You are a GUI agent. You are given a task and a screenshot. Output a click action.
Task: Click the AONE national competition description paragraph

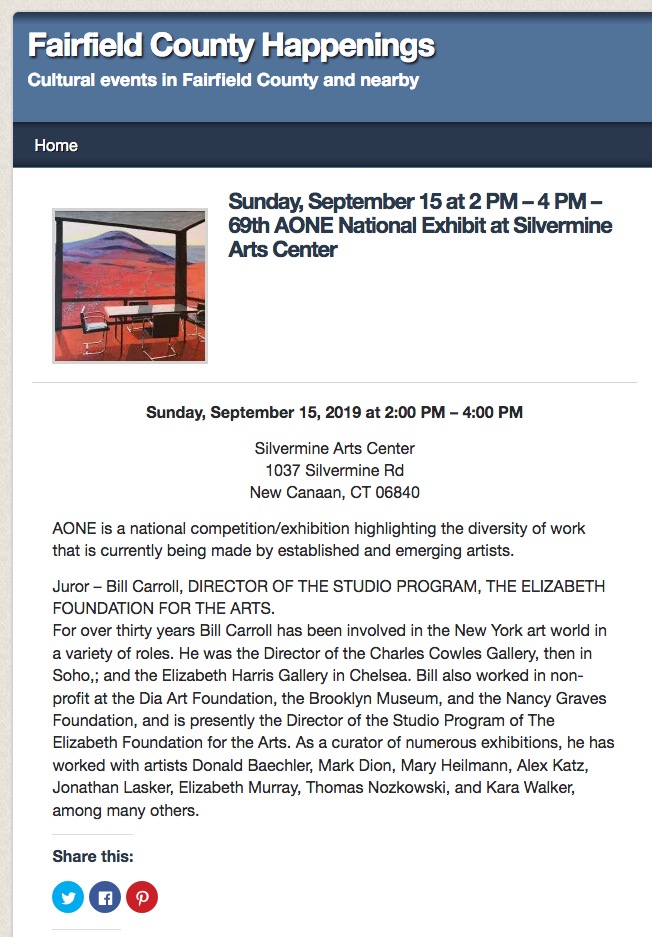click(x=319, y=539)
